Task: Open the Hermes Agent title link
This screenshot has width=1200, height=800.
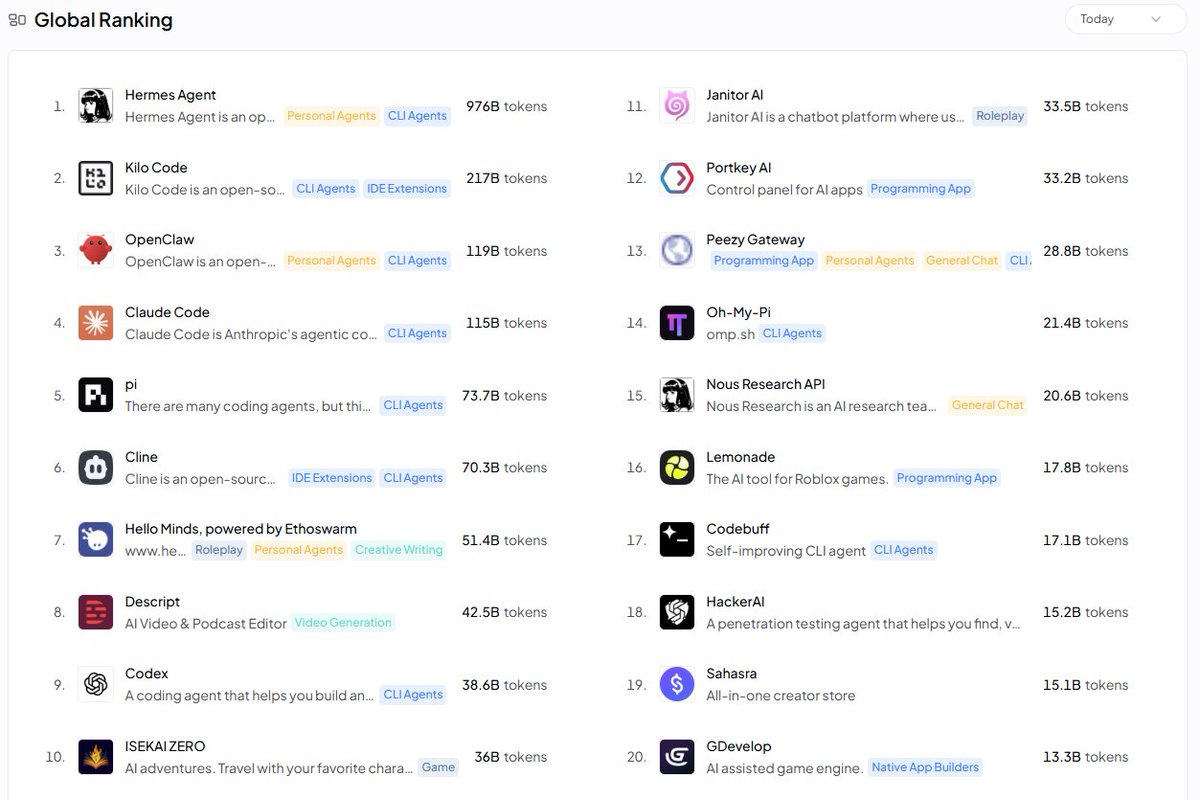Action: click(x=171, y=95)
